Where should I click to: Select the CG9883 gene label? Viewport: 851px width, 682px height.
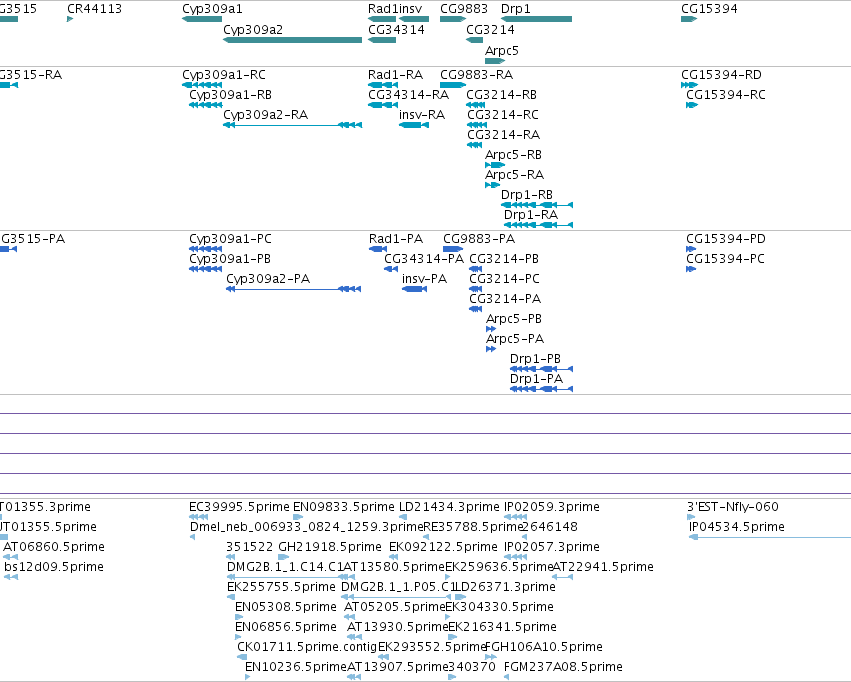[464, 9]
